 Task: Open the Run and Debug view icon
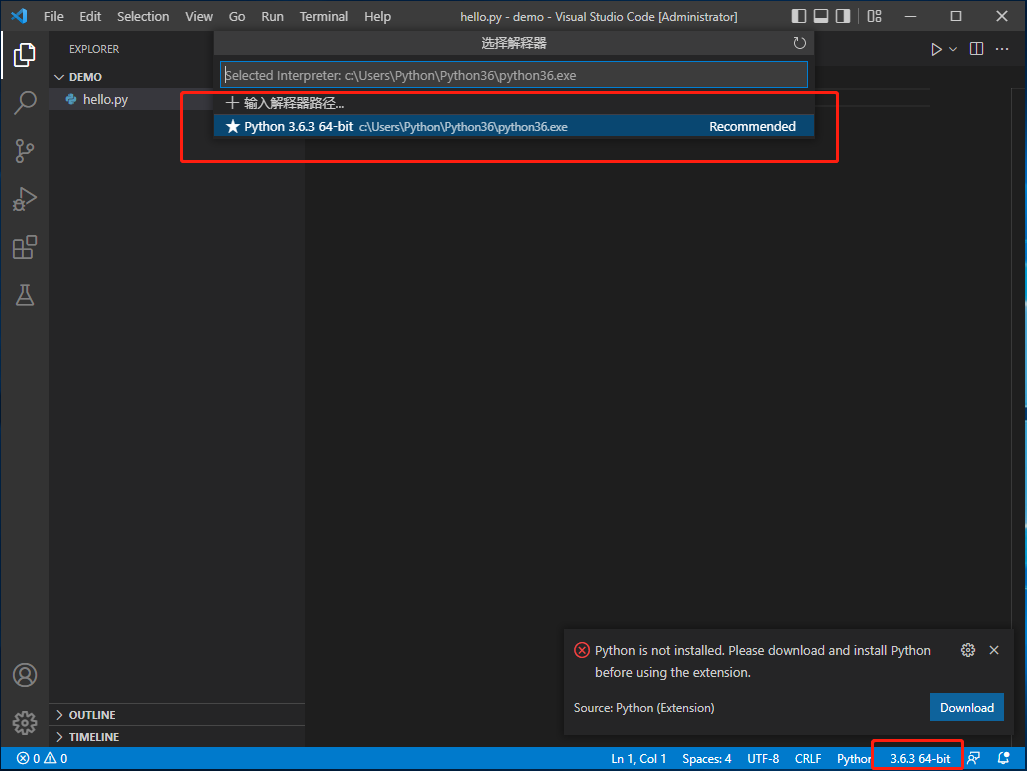(x=24, y=199)
